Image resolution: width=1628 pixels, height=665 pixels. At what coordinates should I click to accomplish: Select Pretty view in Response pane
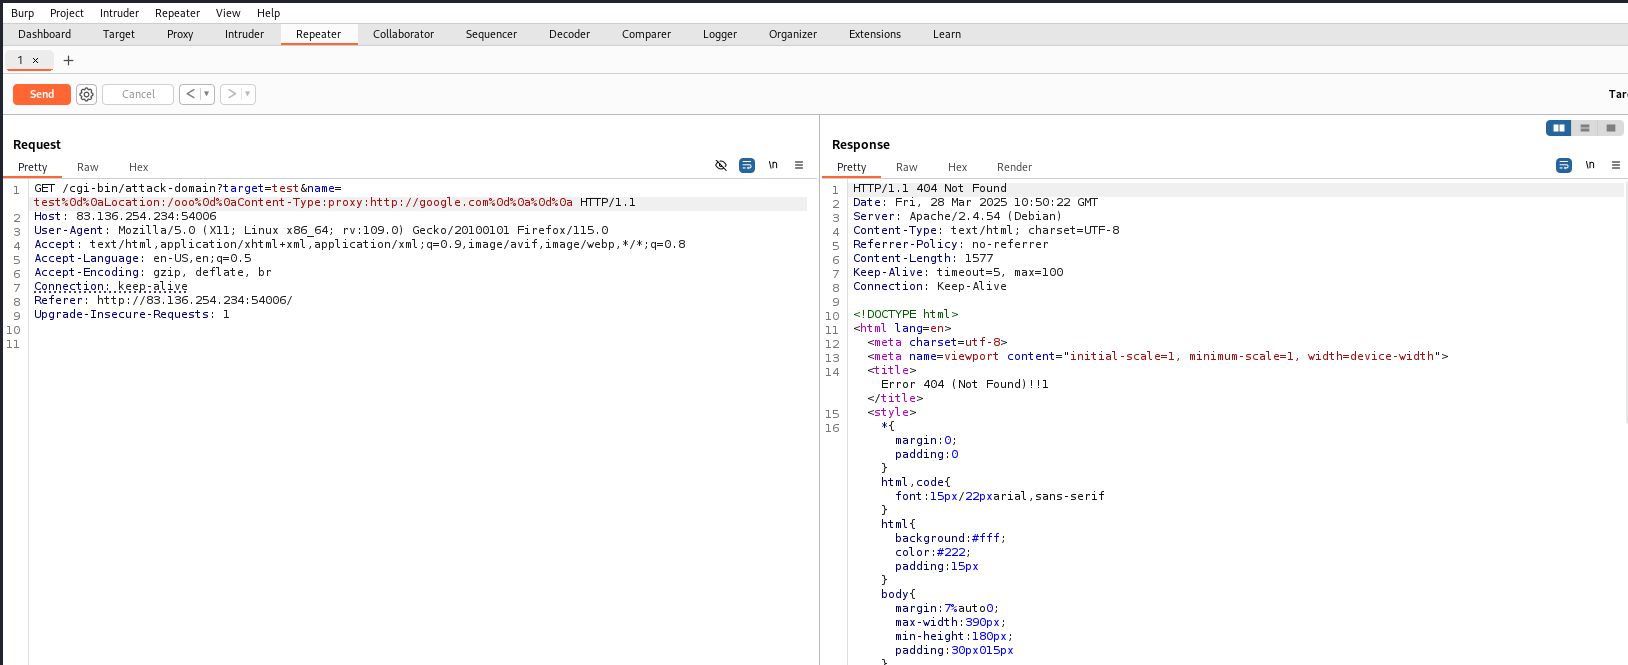(852, 167)
